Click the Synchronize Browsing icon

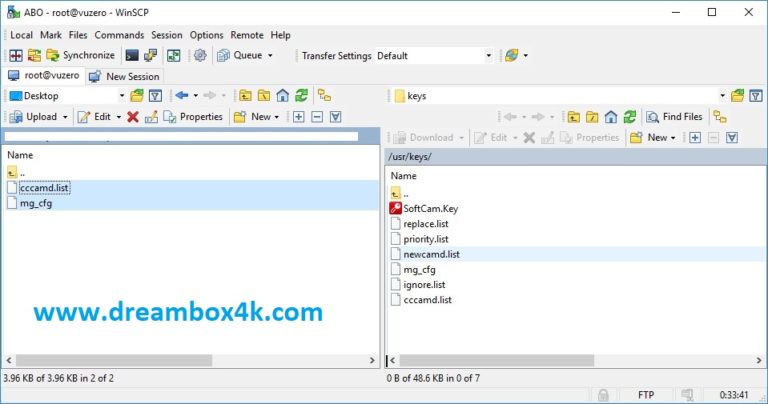coord(173,55)
